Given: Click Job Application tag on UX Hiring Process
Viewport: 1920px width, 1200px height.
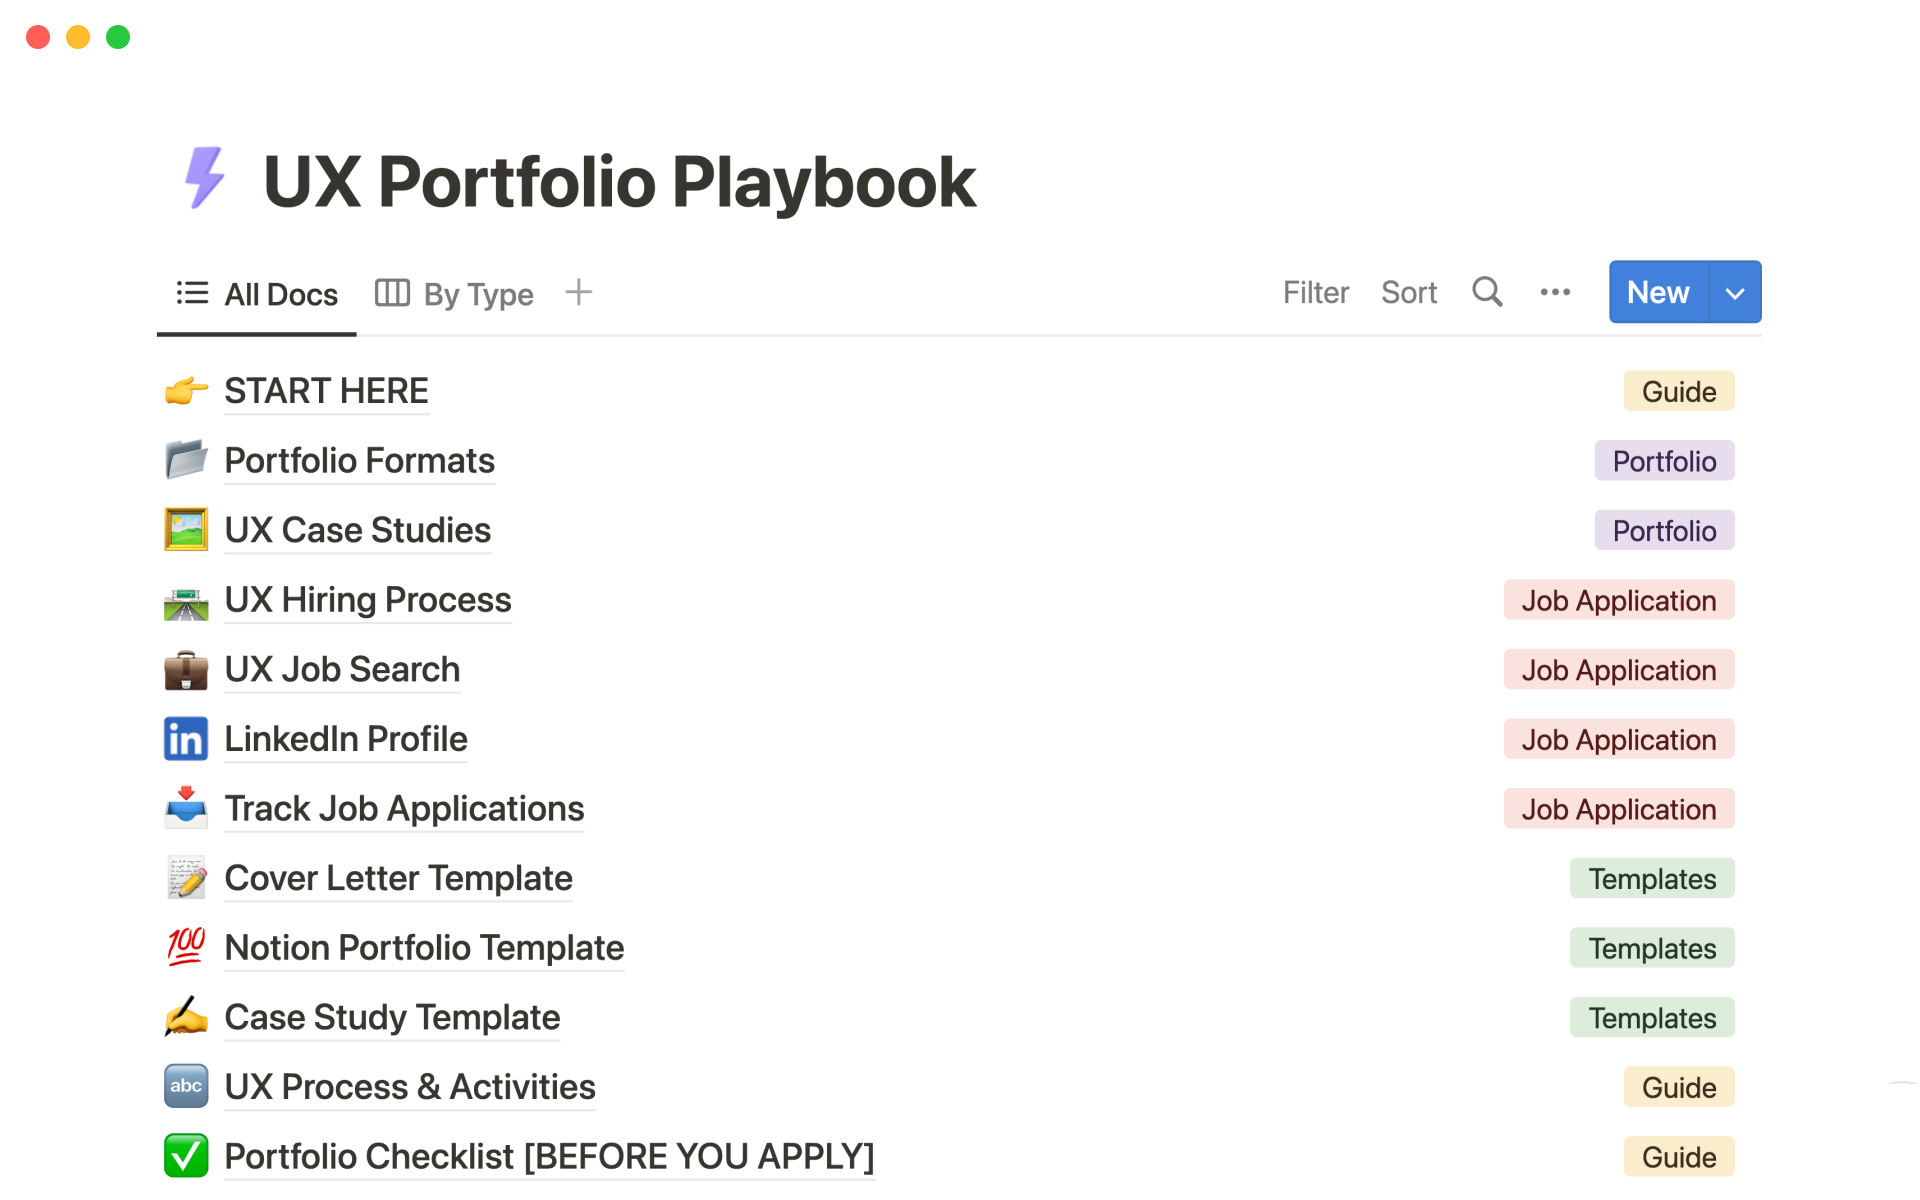Looking at the screenshot, I should coord(1618,601).
